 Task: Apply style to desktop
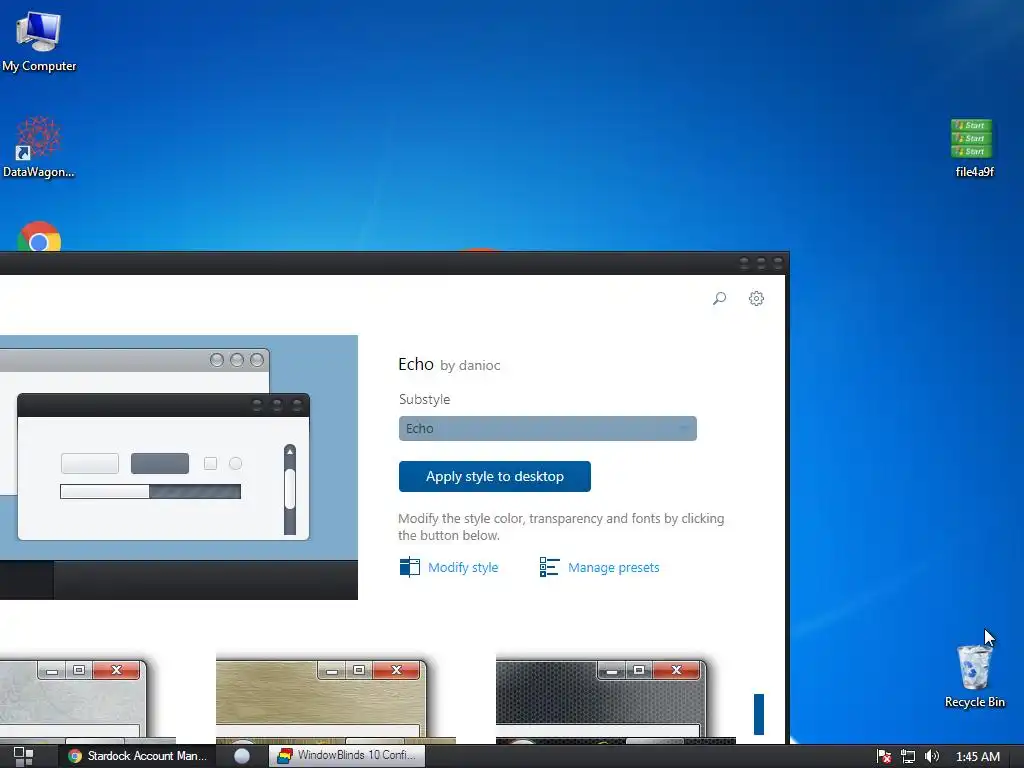(x=494, y=476)
